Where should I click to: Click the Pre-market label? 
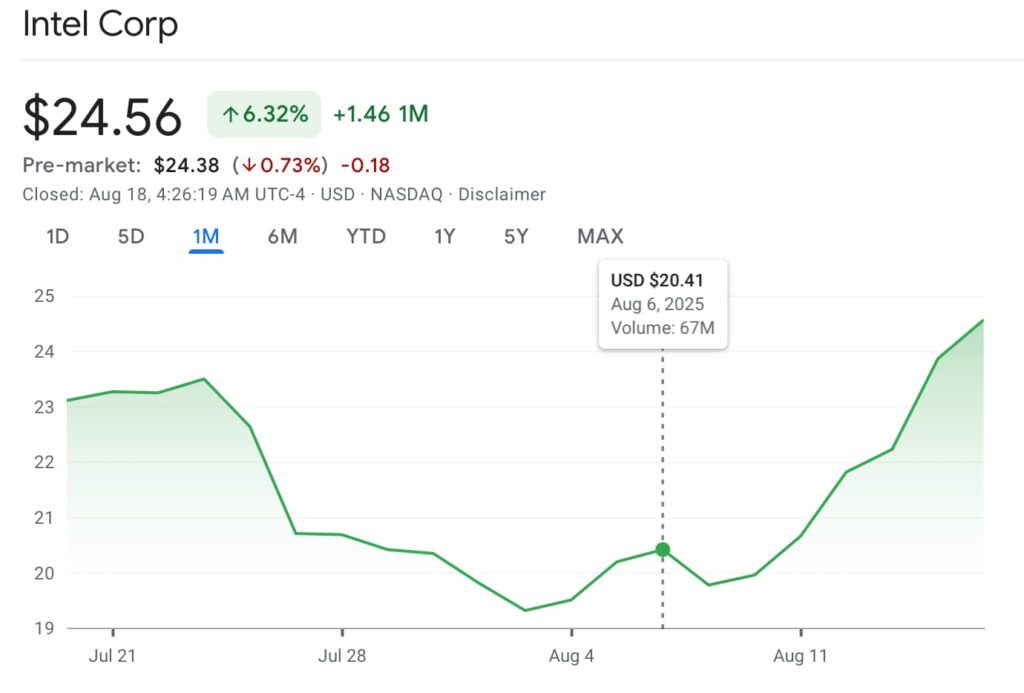(x=82, y=165)
